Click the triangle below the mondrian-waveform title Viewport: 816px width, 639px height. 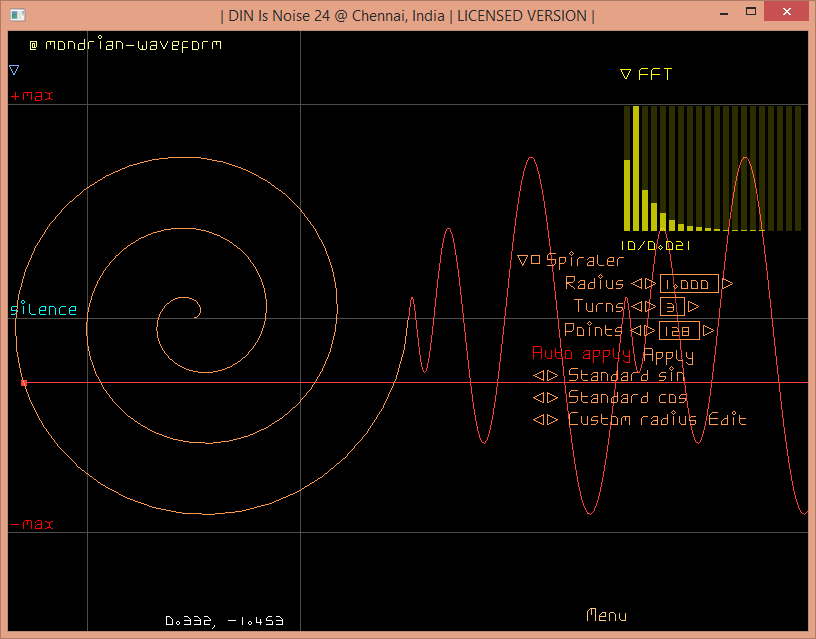[x=14, y=70]
